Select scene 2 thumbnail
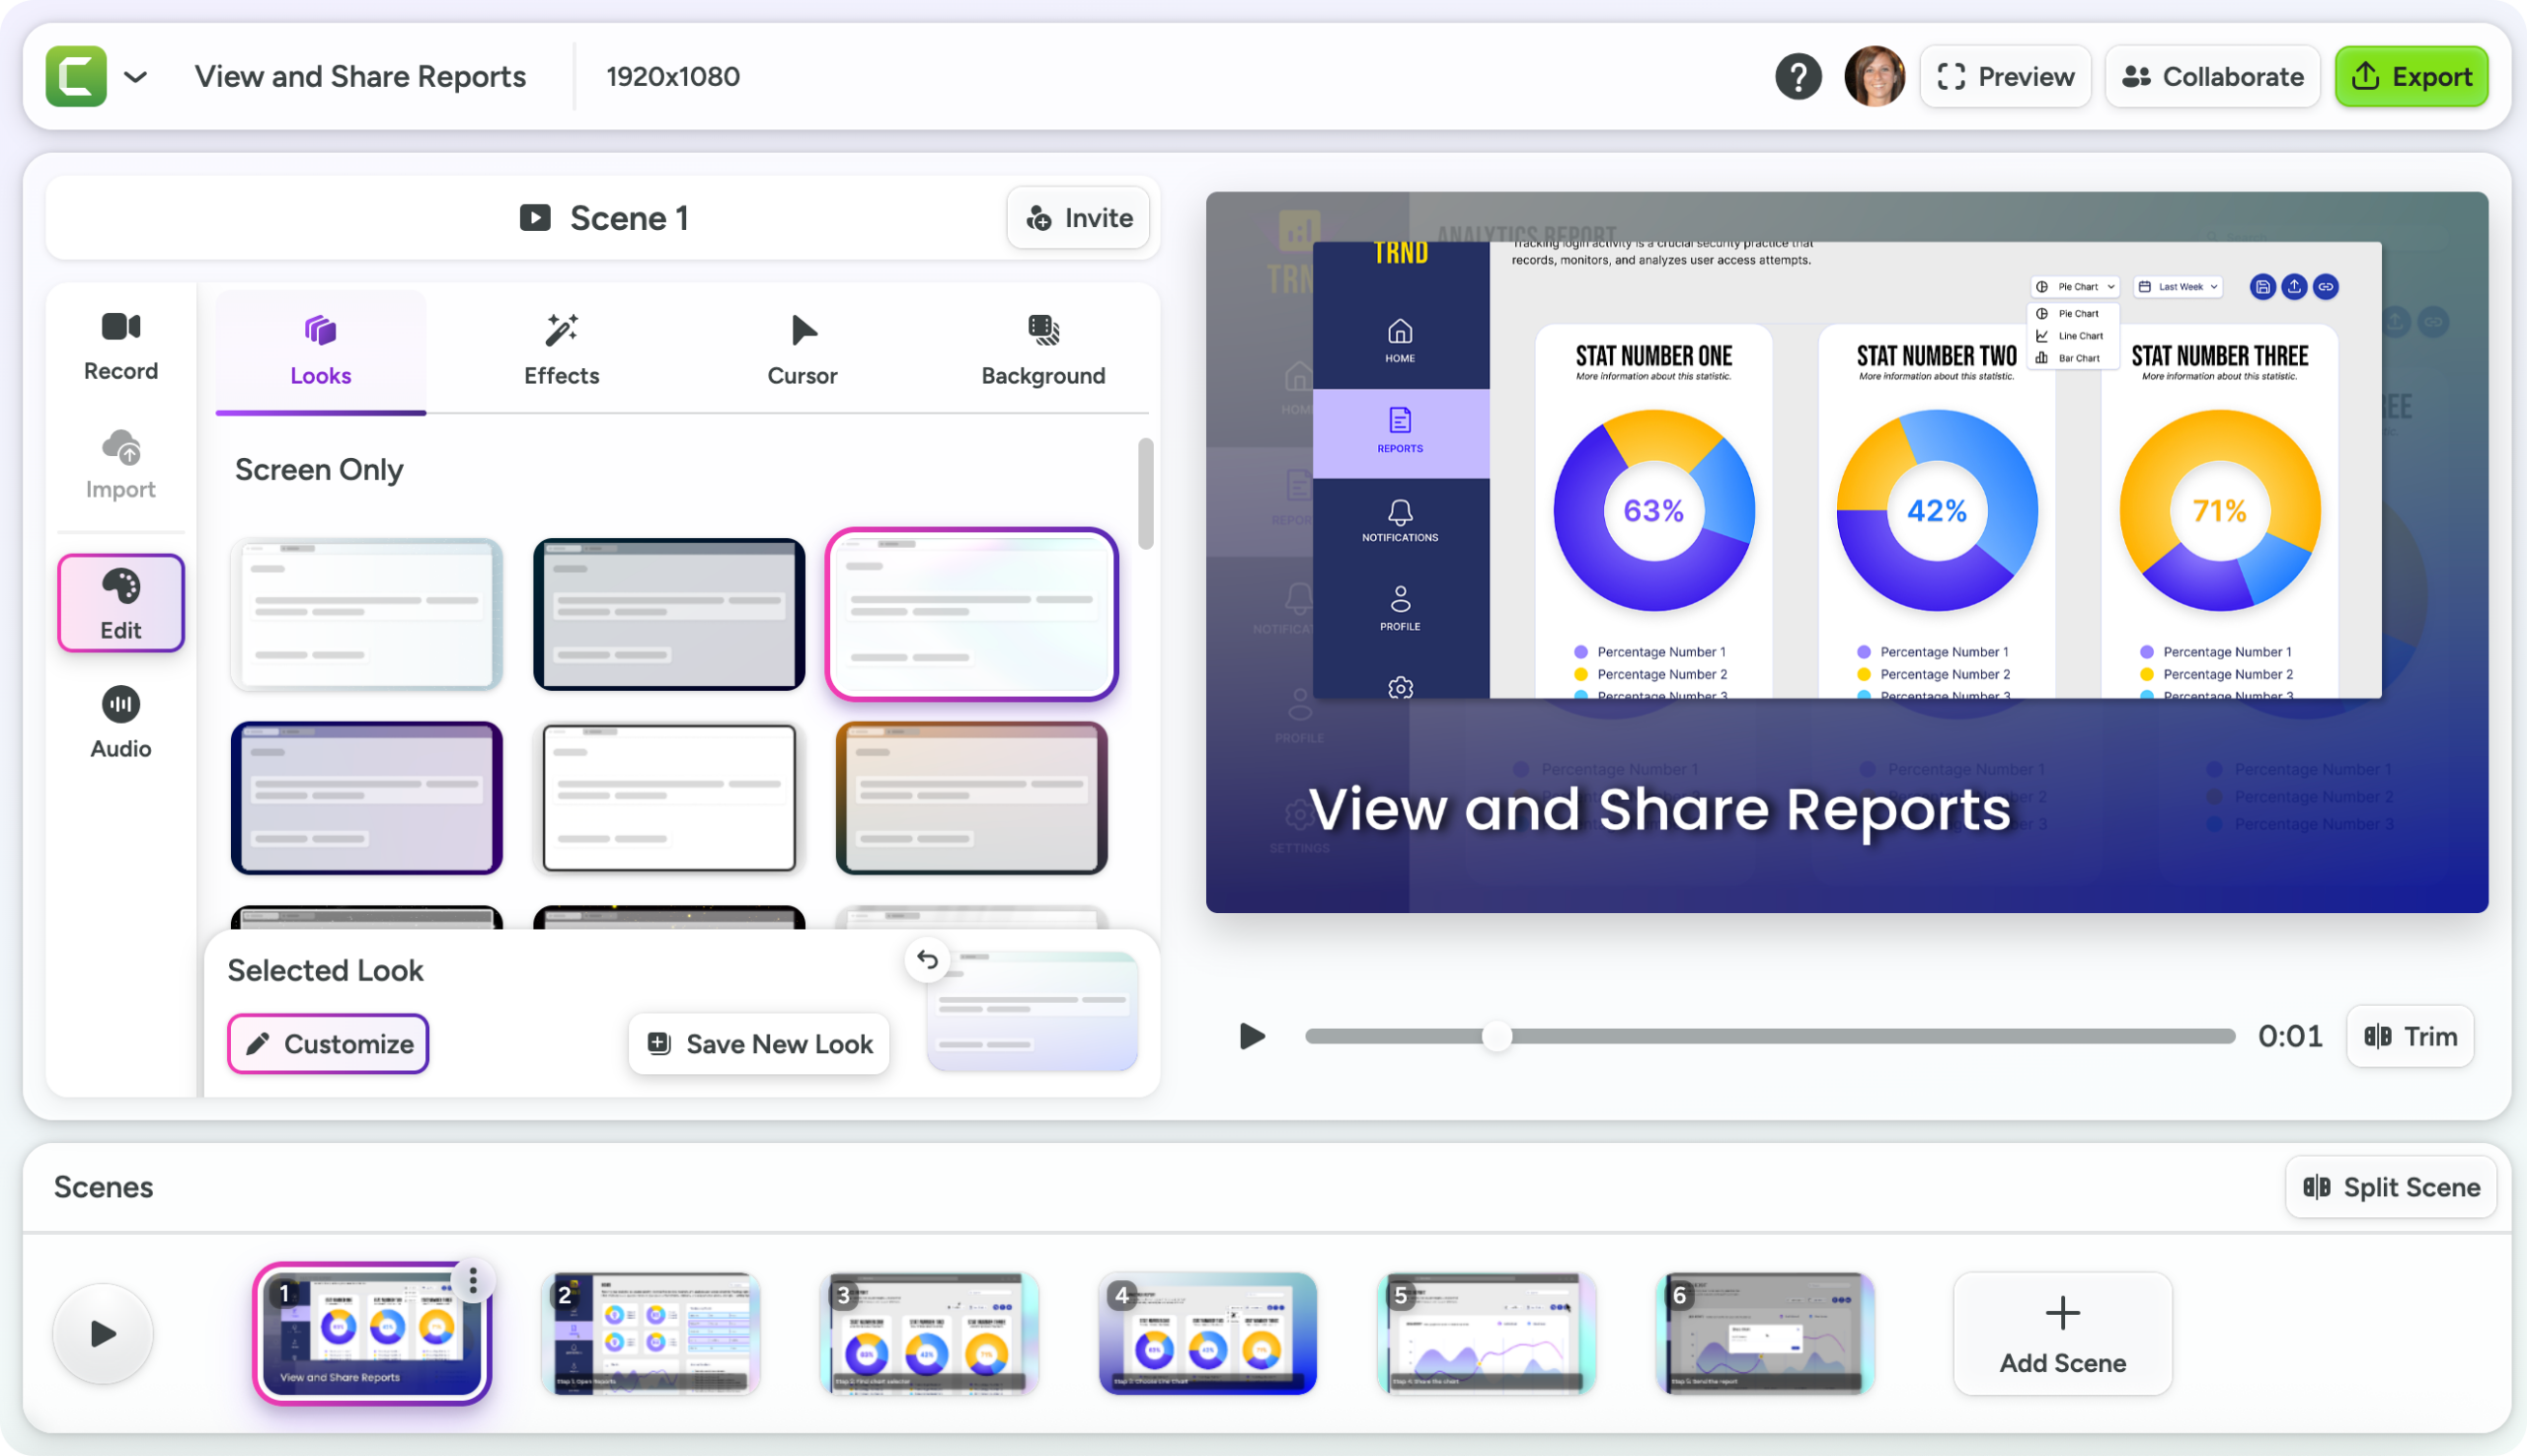2527x1456 pixels. point(651,1333)
